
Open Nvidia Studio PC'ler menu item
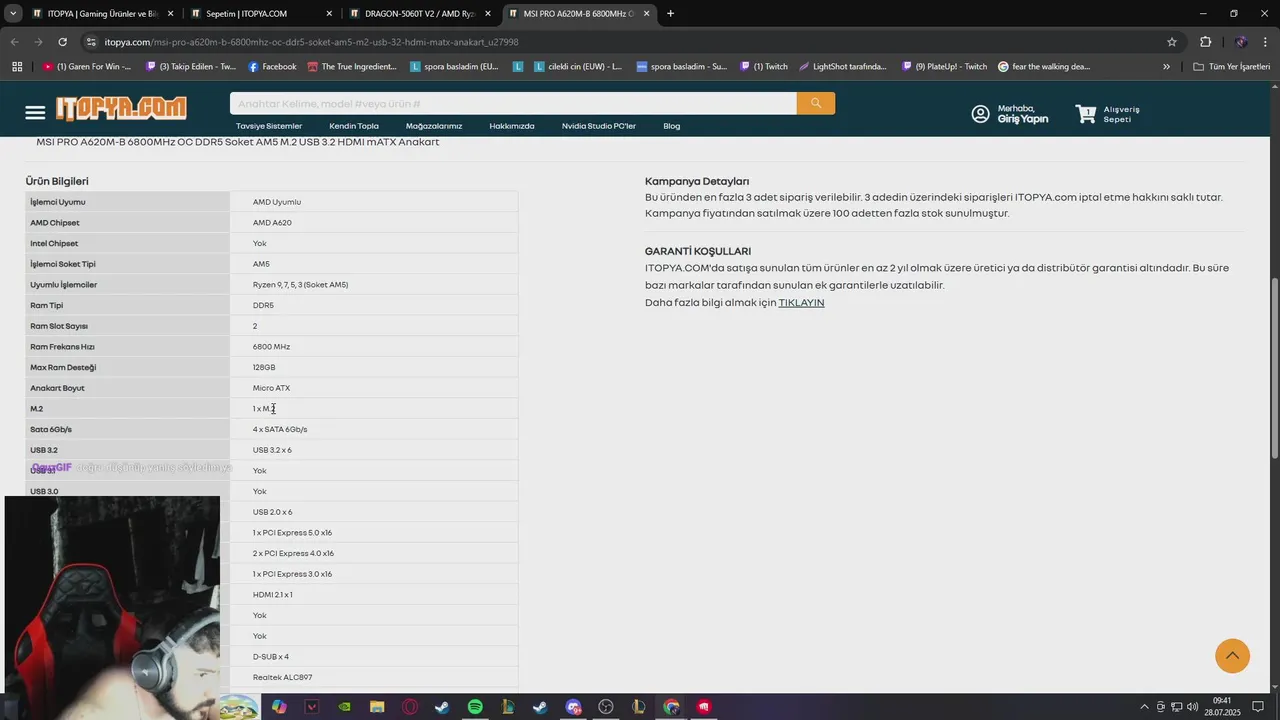599,126
